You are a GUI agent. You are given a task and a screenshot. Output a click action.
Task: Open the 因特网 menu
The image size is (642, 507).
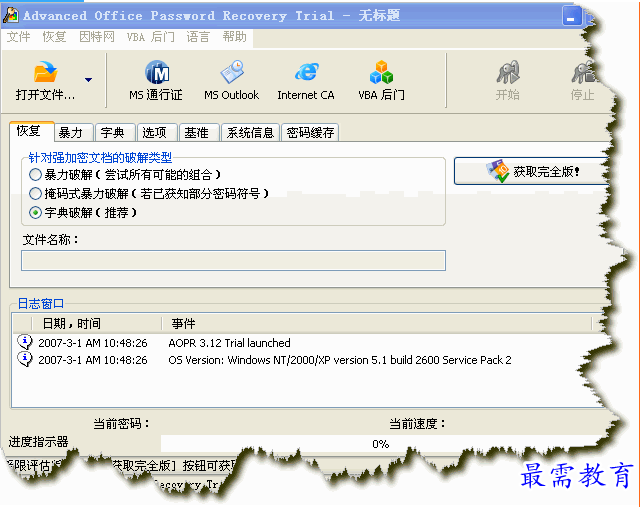(x=97, y=37)
